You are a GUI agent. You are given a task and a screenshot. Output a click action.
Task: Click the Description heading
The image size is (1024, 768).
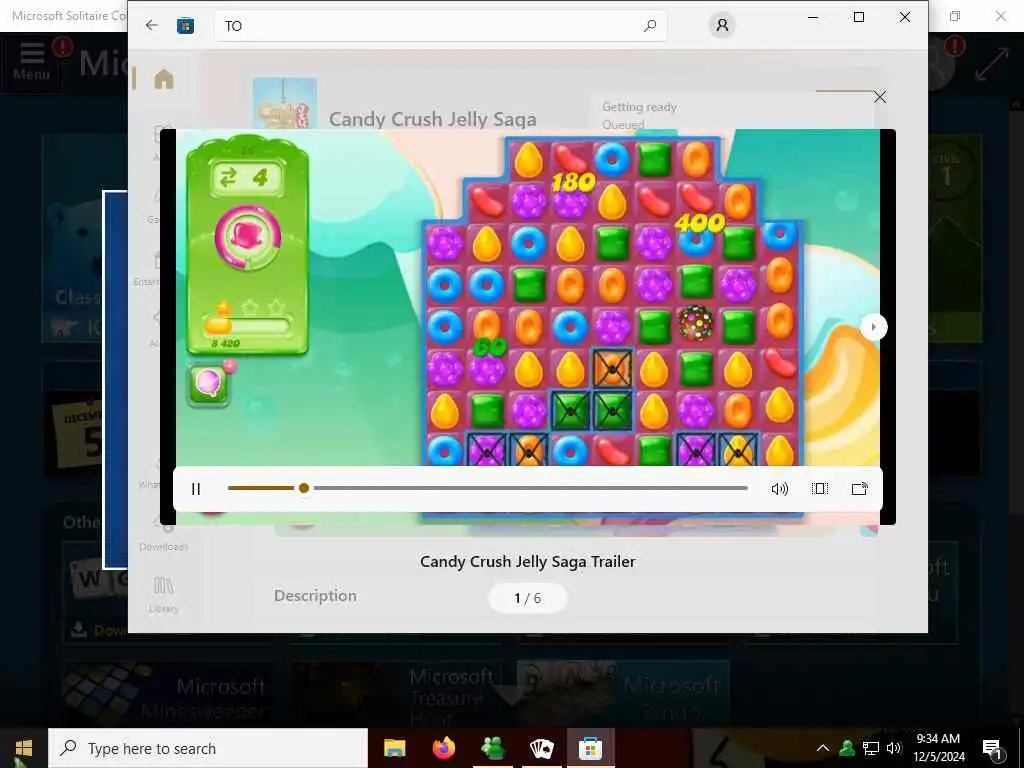(315, 596)
